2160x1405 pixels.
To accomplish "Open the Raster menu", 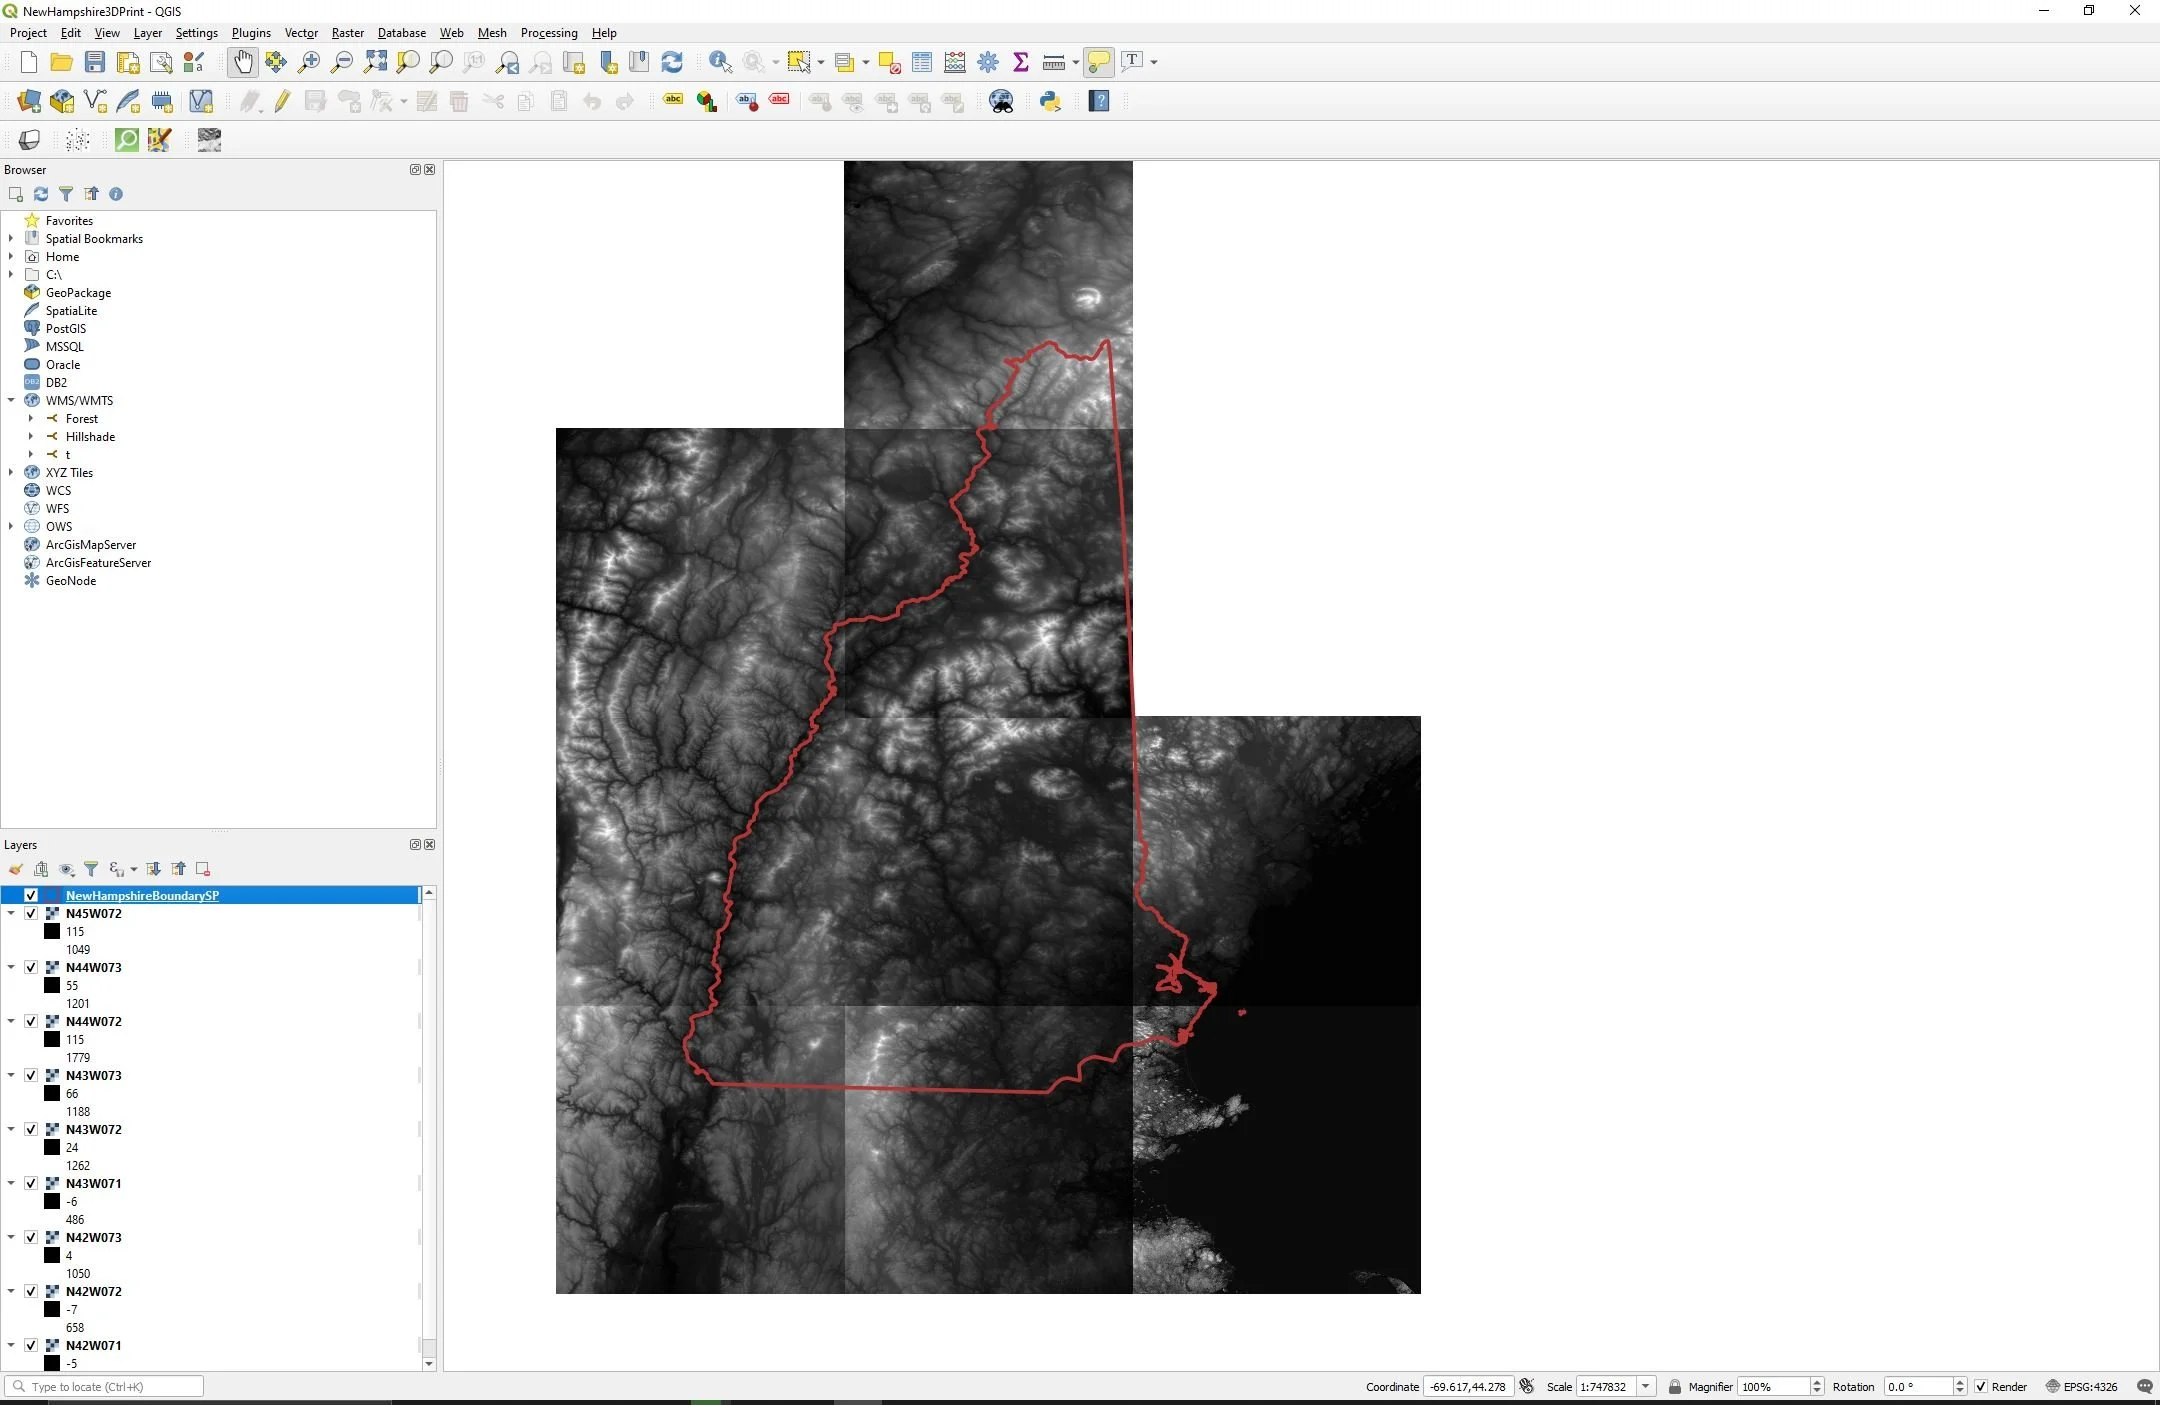I will click(347, 33).
